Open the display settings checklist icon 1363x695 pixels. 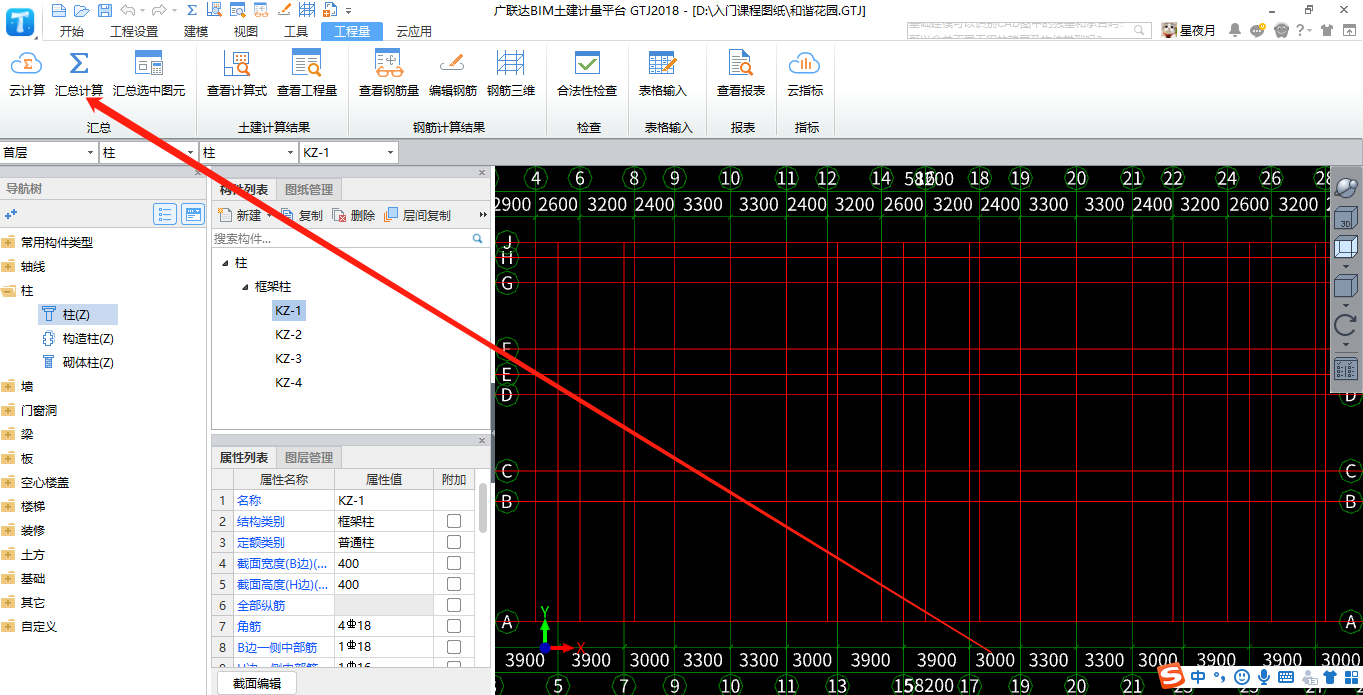[1346, 368]
